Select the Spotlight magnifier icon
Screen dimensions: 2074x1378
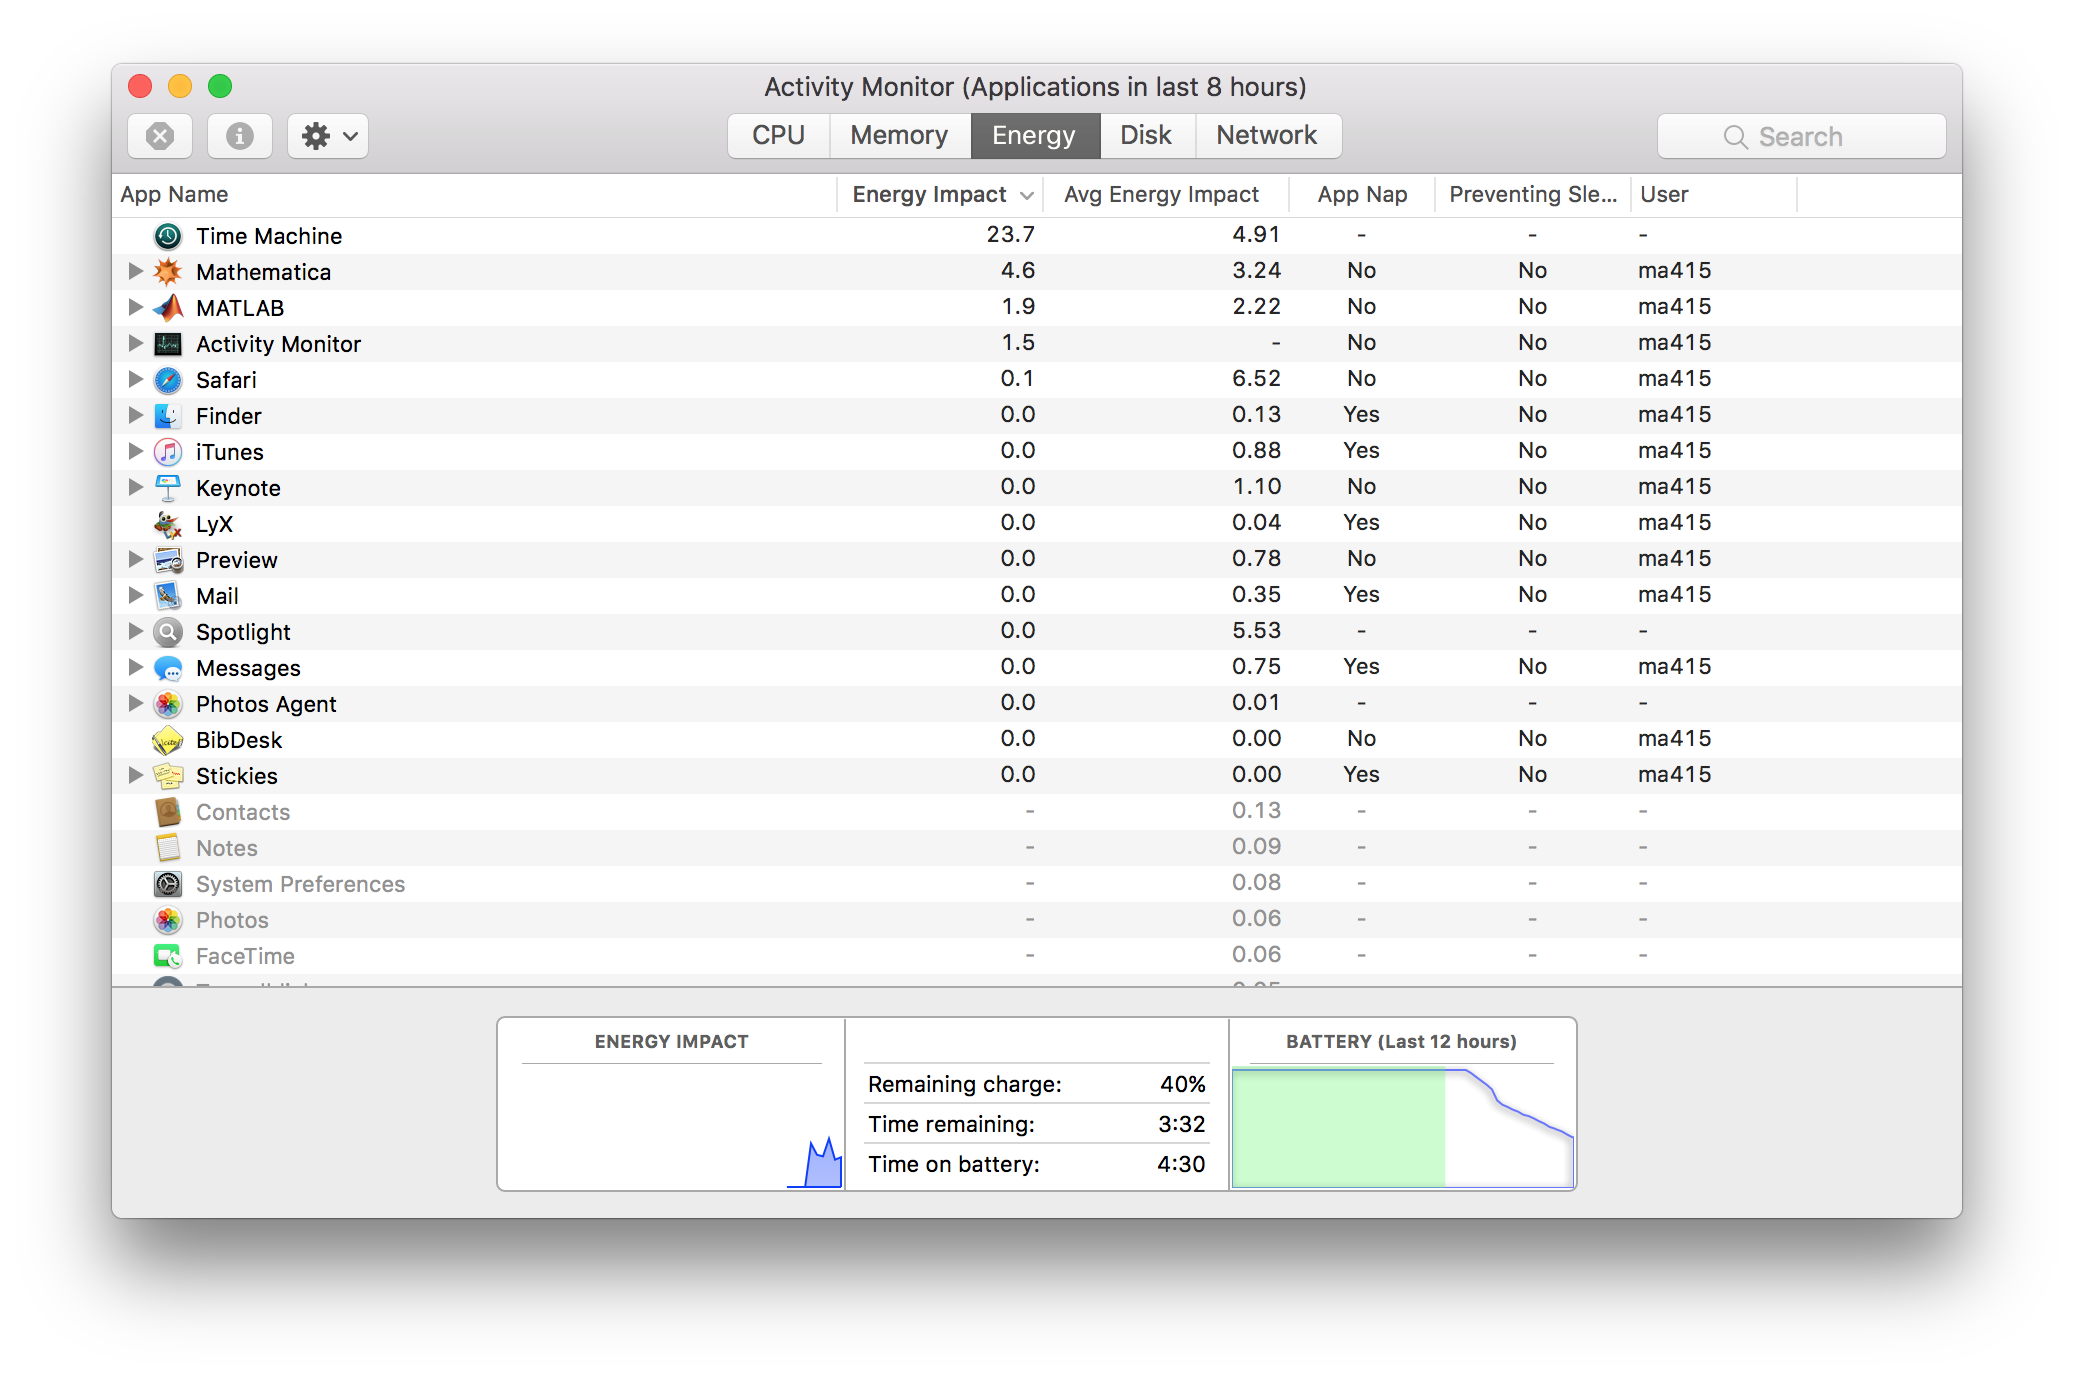point(168,632)
